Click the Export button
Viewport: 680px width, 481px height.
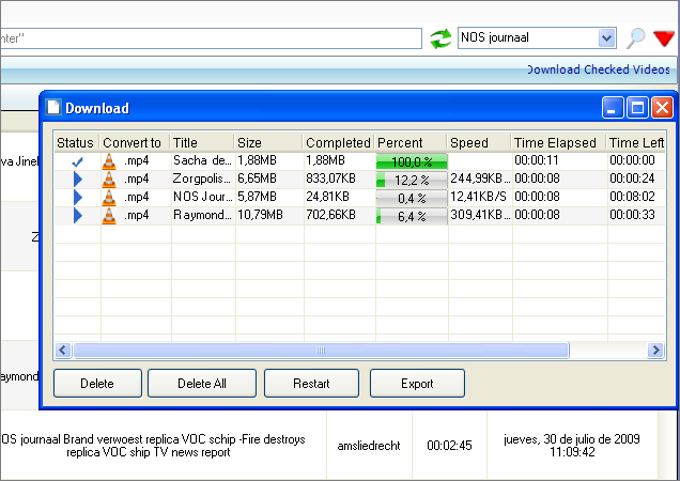(417, 383)
